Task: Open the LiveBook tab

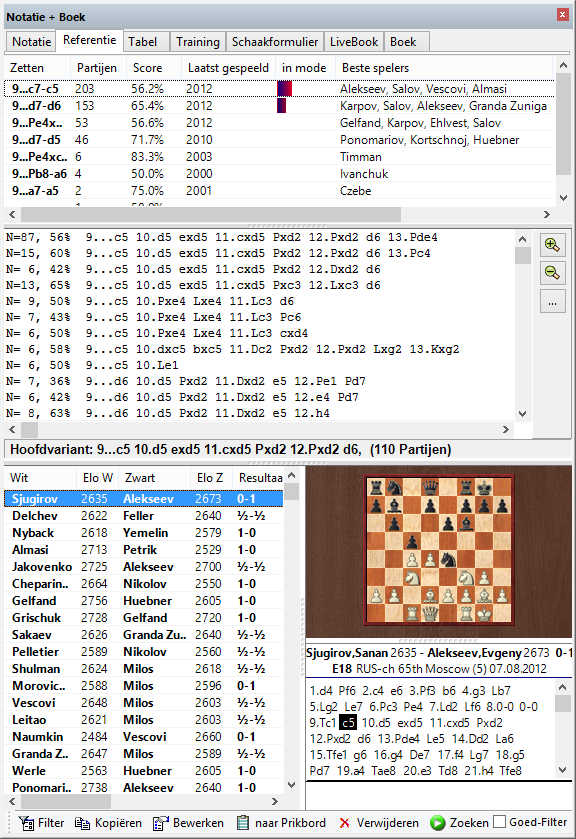Action: click(354, 42)
